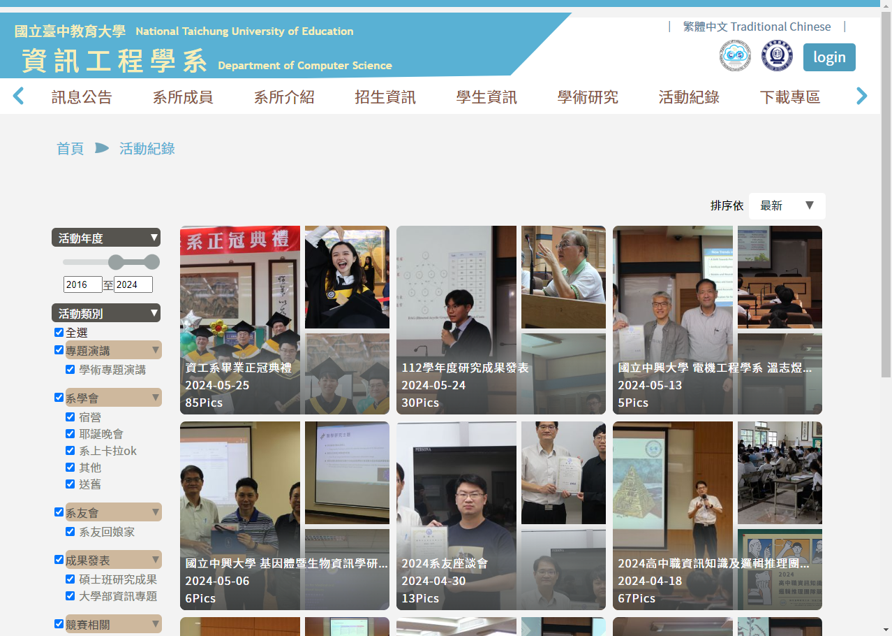892x636 pixels.
Task: Open the cloud logo icon beside login
Action: point(735,56)
